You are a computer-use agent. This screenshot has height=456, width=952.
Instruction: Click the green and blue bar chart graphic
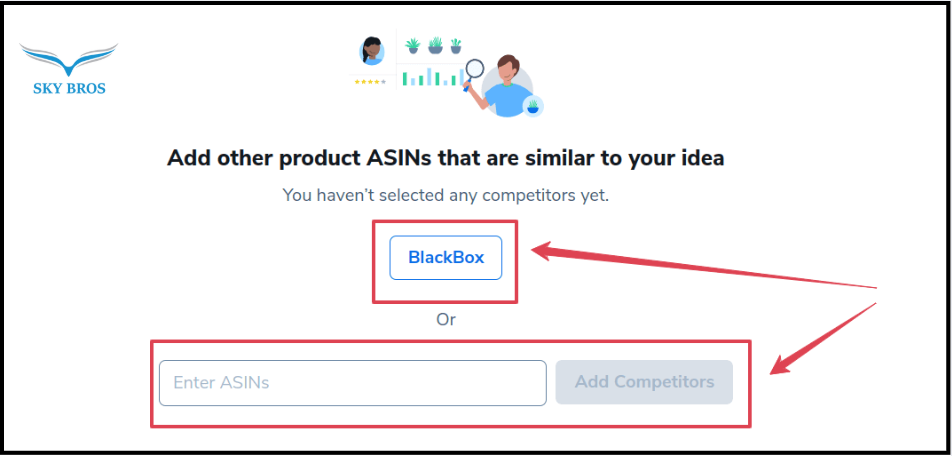[430, 77]
